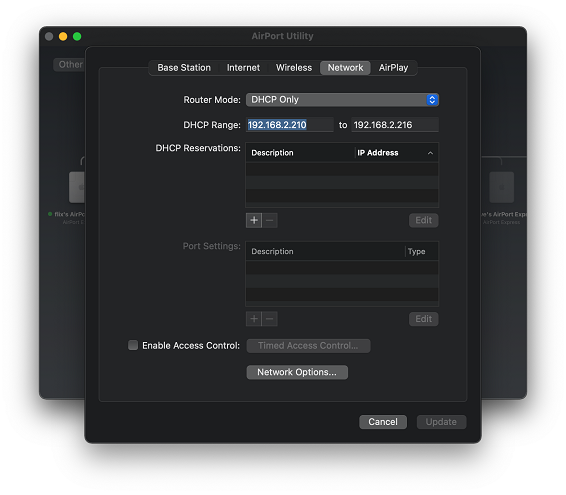Image resolution: width=566 pixels, height=495 pixels.
Task: Click the green zoom window button
Action: [x=77, y=36]
